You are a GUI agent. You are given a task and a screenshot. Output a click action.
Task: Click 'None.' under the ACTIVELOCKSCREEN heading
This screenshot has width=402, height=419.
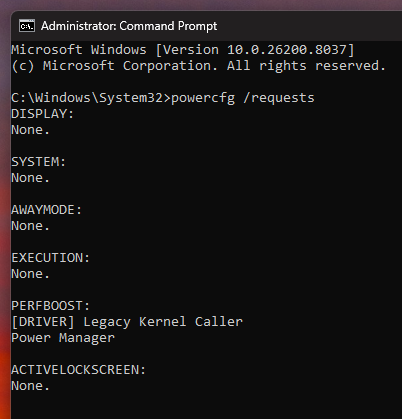[x=30, y=386]
